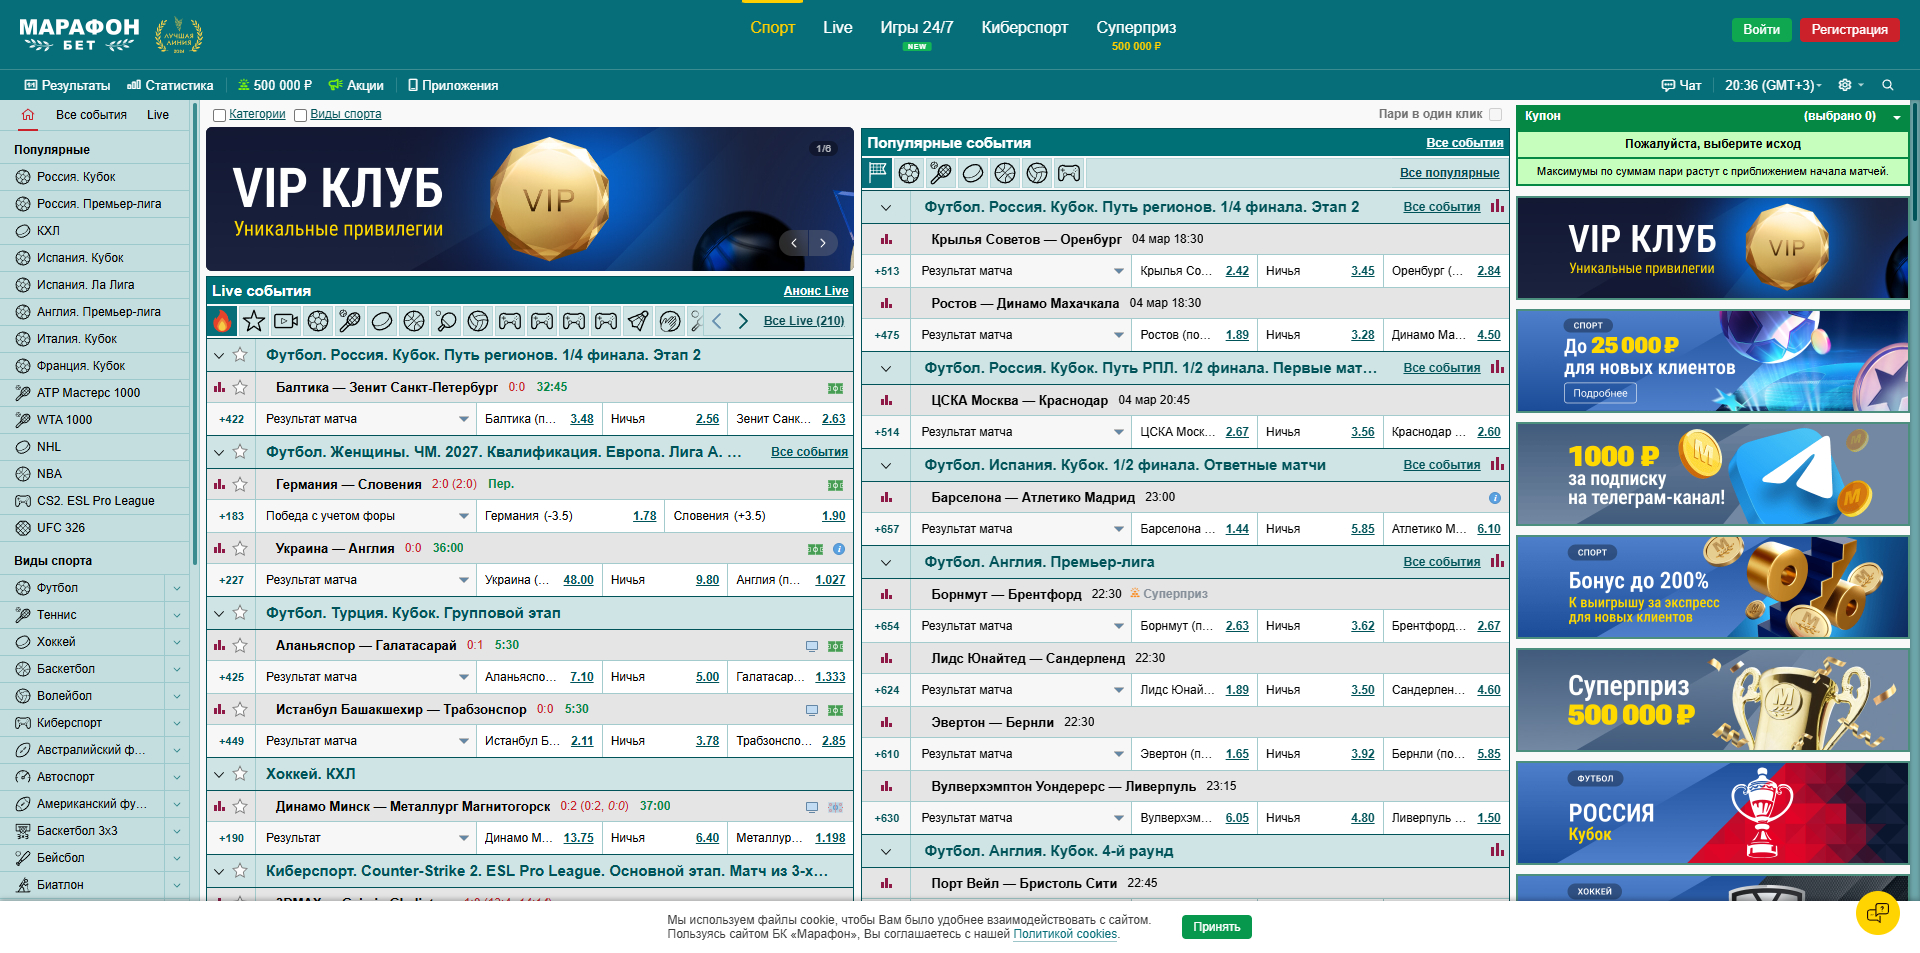
Task: Open market dropdown for Балтика — Зенит match
Action: pyautogui.click(x=464, y=419)
